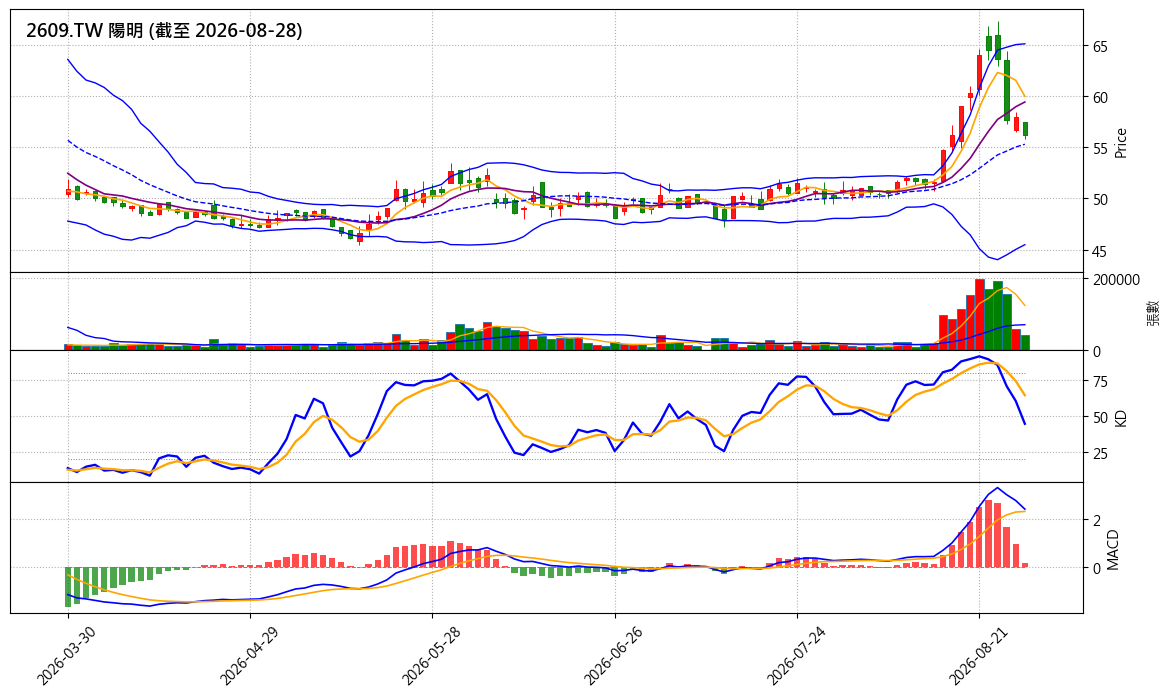Click the 0 tick on the volume axis
Image resolution: width=1172 pixels, height=698 pixels.
click(x=1097, y=351)
